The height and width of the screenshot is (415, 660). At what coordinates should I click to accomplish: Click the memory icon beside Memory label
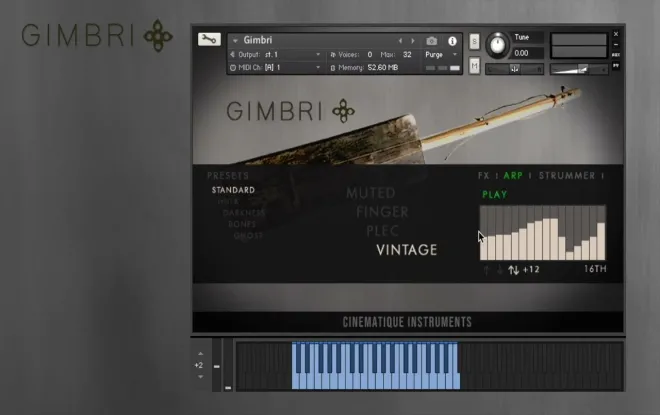[x=333, y=68]
